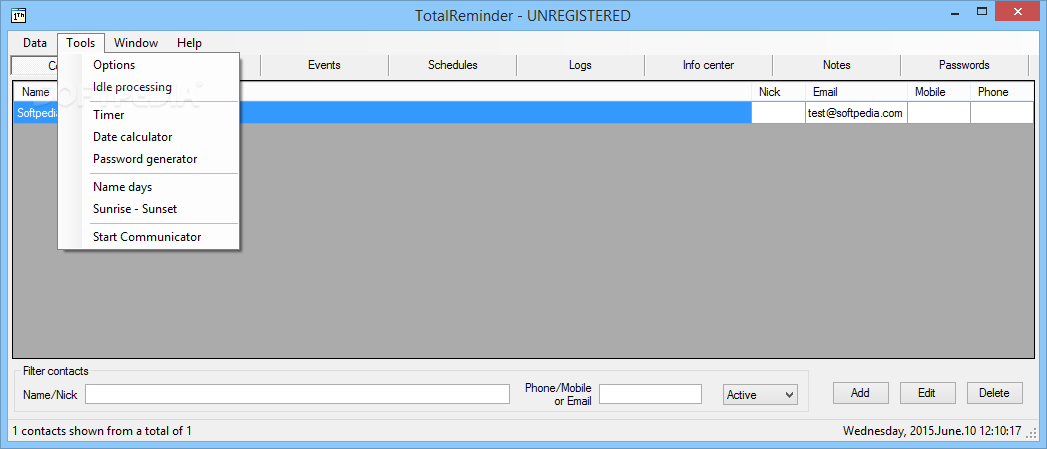Open the Data menu

tap(35, 43)
